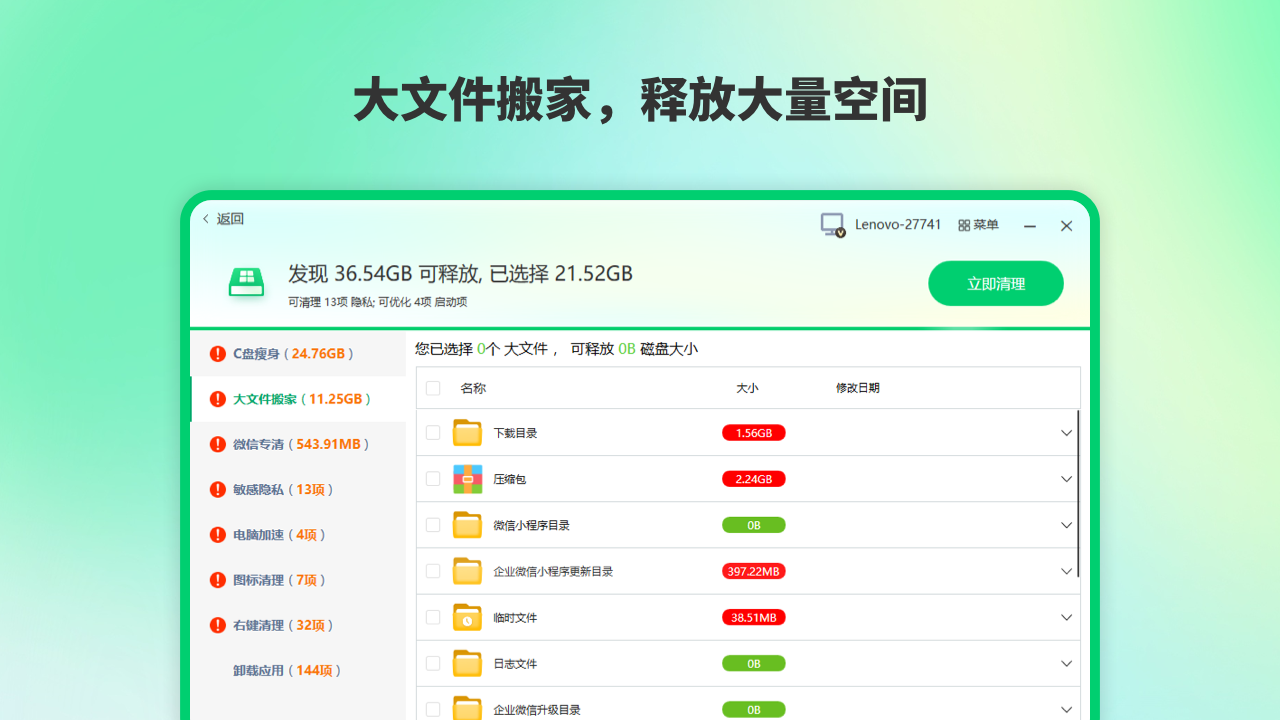
Task: Click the 修改日期 column header
Action: point(858,388)
